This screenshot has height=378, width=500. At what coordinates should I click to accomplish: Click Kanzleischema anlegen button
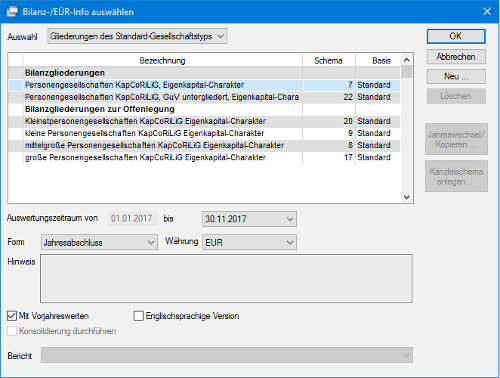coord(456,176)
